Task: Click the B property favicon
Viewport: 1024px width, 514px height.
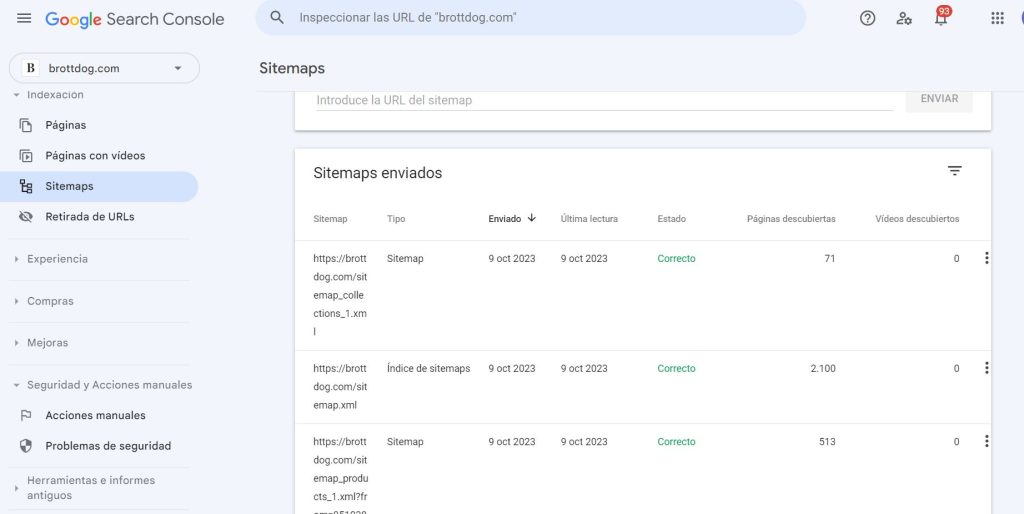Action: coord(30,68)
